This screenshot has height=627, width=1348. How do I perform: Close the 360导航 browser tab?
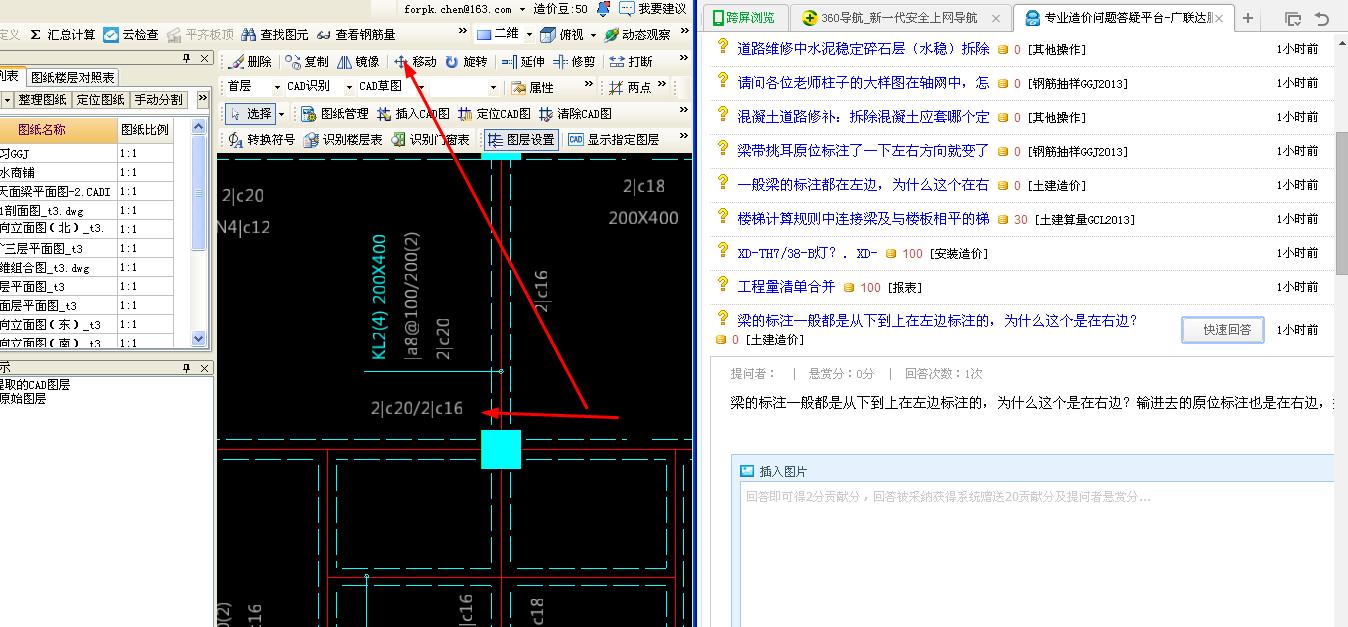click(x=997, y=18)
